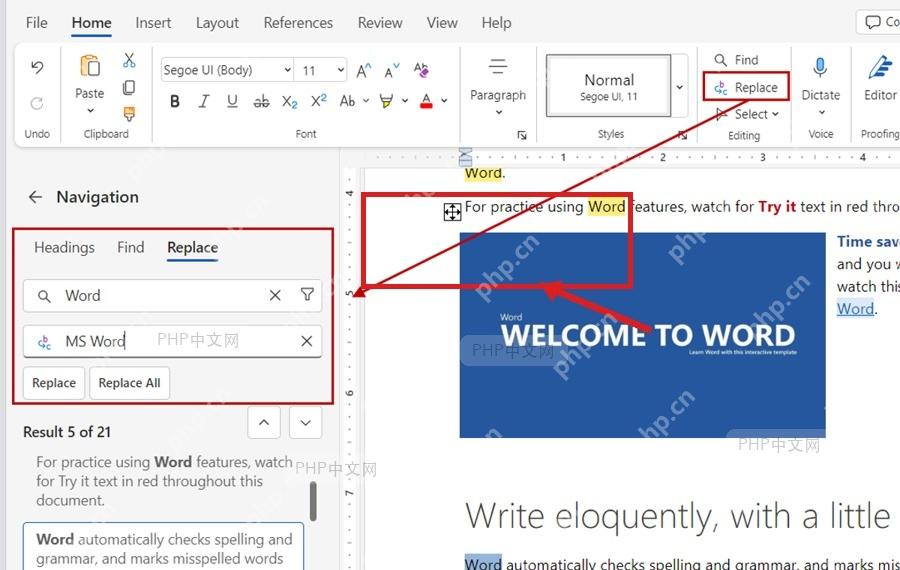Switch to the Layout tab
This screenshot has height=570, width=900.
click(x=217, y=23)
